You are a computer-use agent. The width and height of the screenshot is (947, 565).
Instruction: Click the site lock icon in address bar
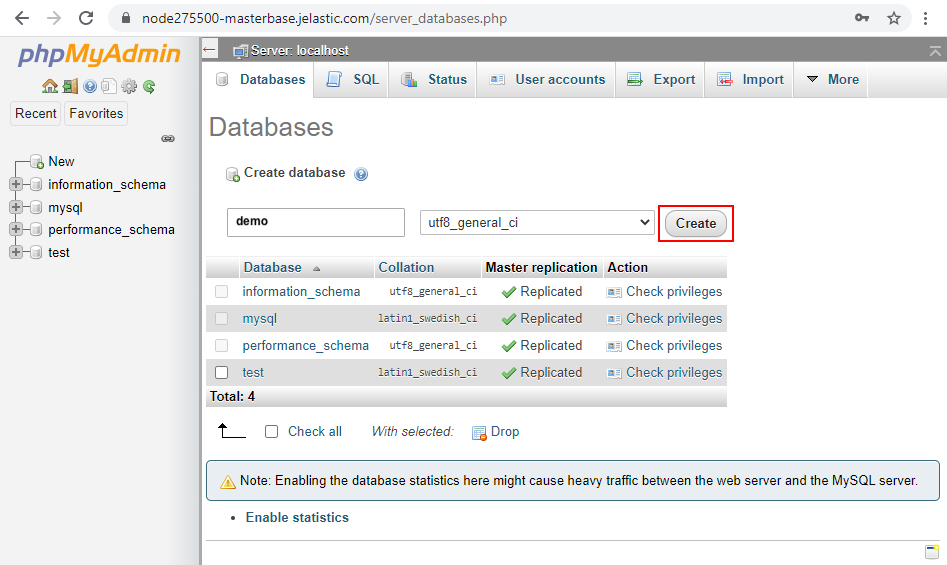[126, 18]
